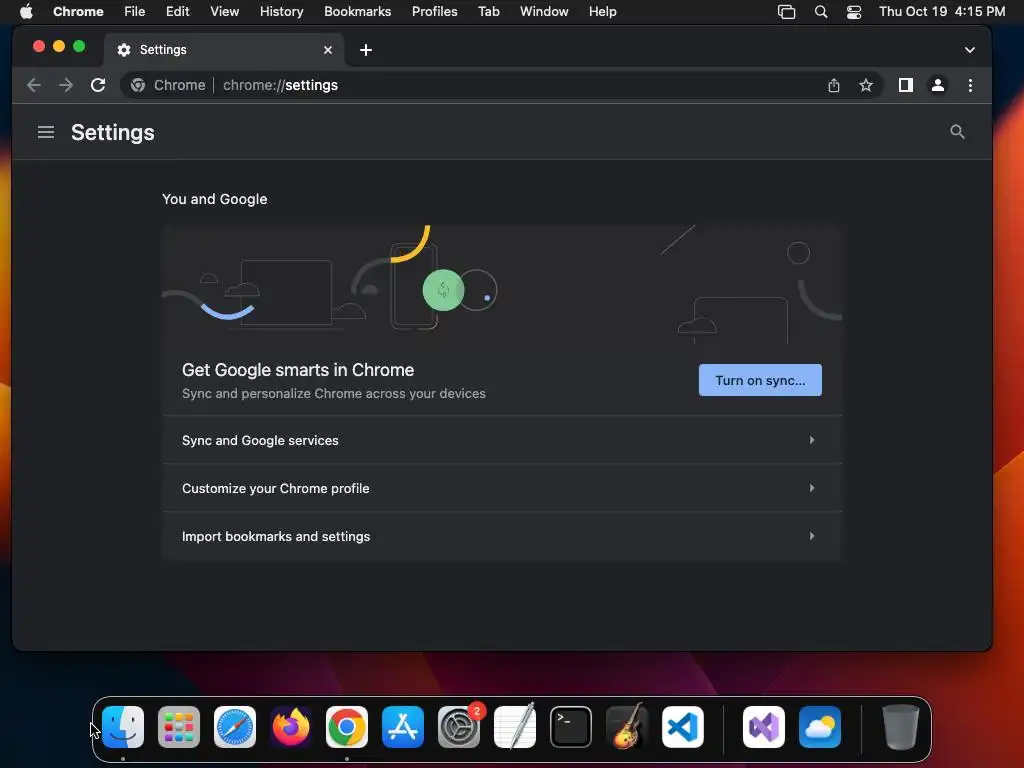The image size is (1024, 768).
Task: Open Trash from the dock
Action: coord(901,727)
